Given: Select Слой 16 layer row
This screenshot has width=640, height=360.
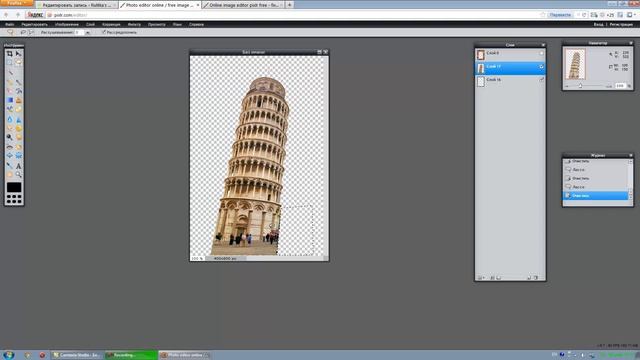Looking at the screenshot, I should click(x=510, y=81).
